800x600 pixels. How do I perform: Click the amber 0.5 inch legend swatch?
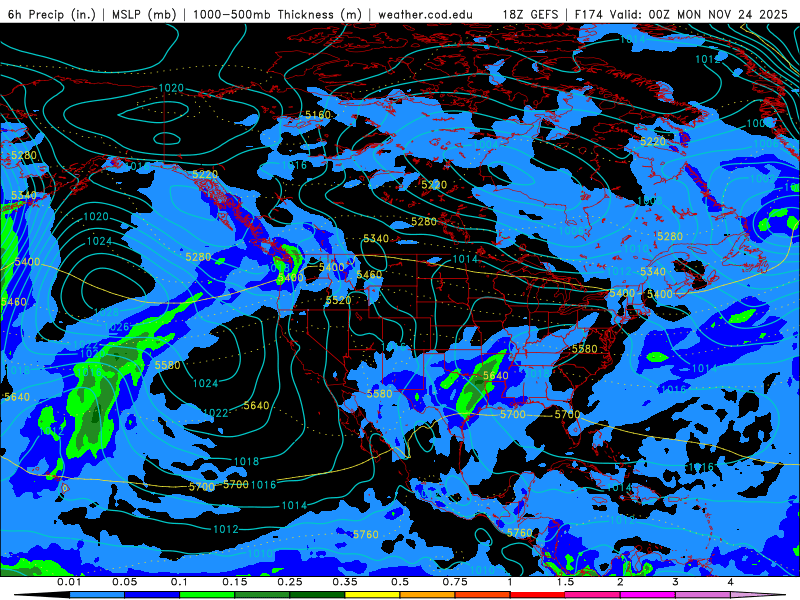pyautogui.click(x=428, y=595)
